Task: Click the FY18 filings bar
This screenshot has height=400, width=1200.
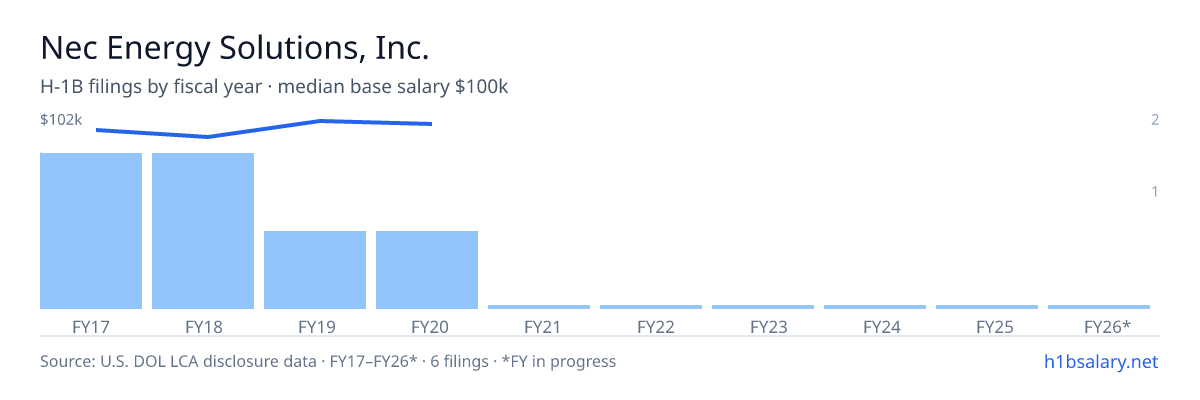Action: point(203,231)
